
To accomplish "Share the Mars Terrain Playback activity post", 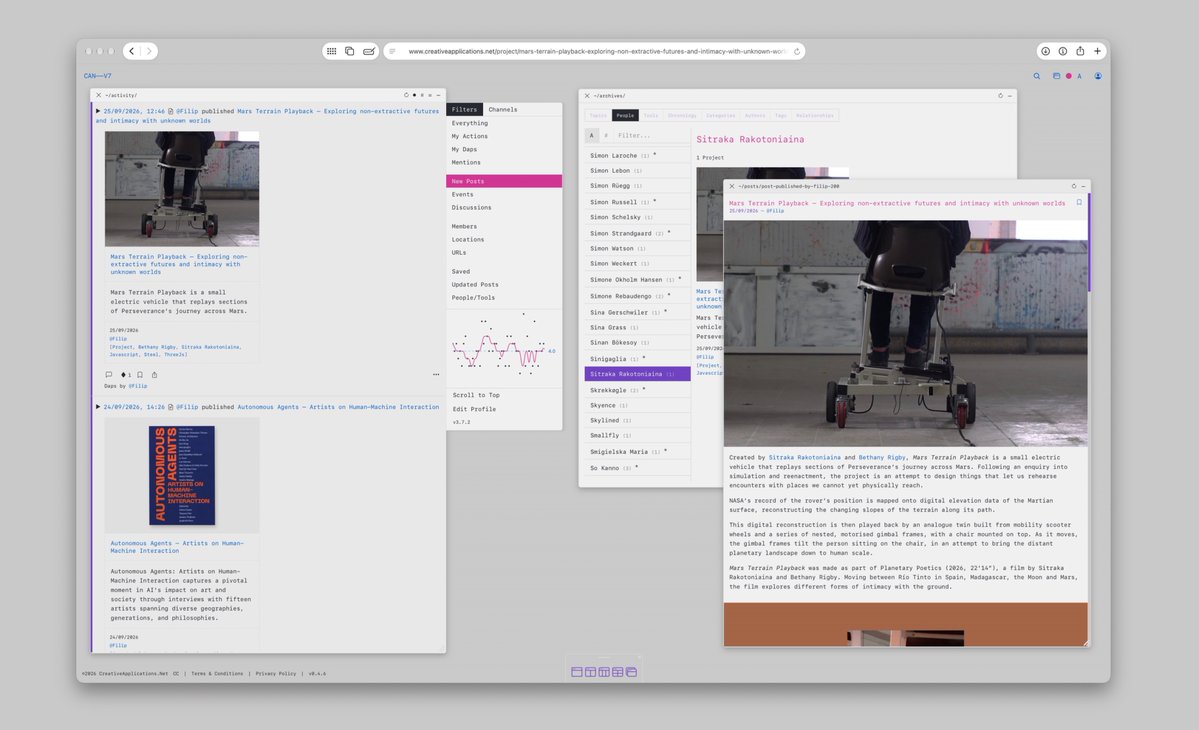I will [x=154, y=375].
